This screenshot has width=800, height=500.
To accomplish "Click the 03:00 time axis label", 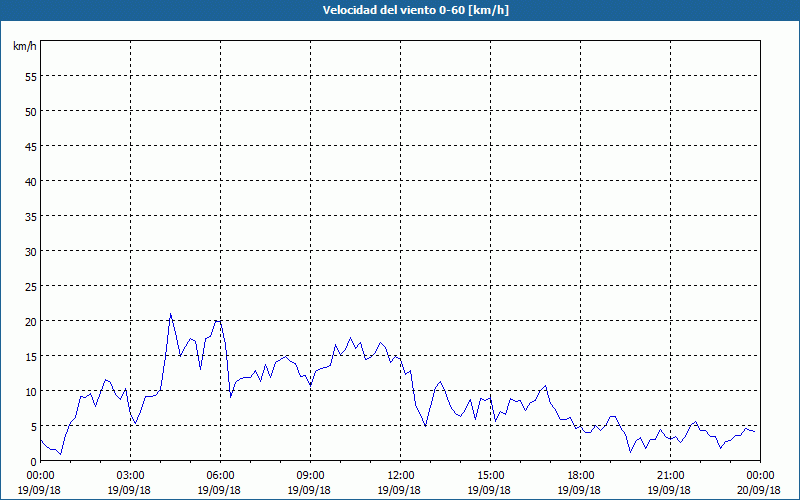I will click(x=131, y=476).
